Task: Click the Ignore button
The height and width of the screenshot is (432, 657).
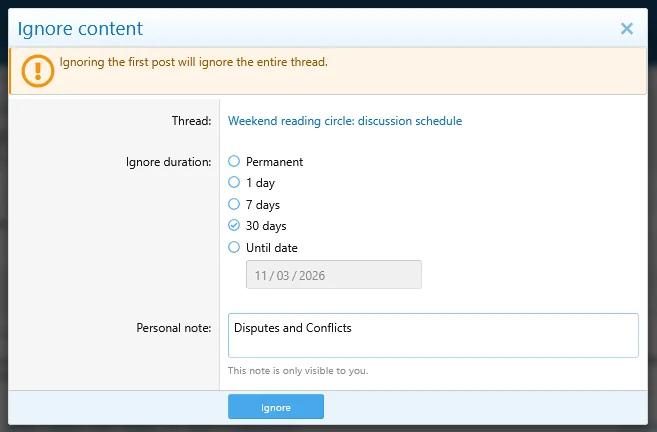Action: point(276,406)
